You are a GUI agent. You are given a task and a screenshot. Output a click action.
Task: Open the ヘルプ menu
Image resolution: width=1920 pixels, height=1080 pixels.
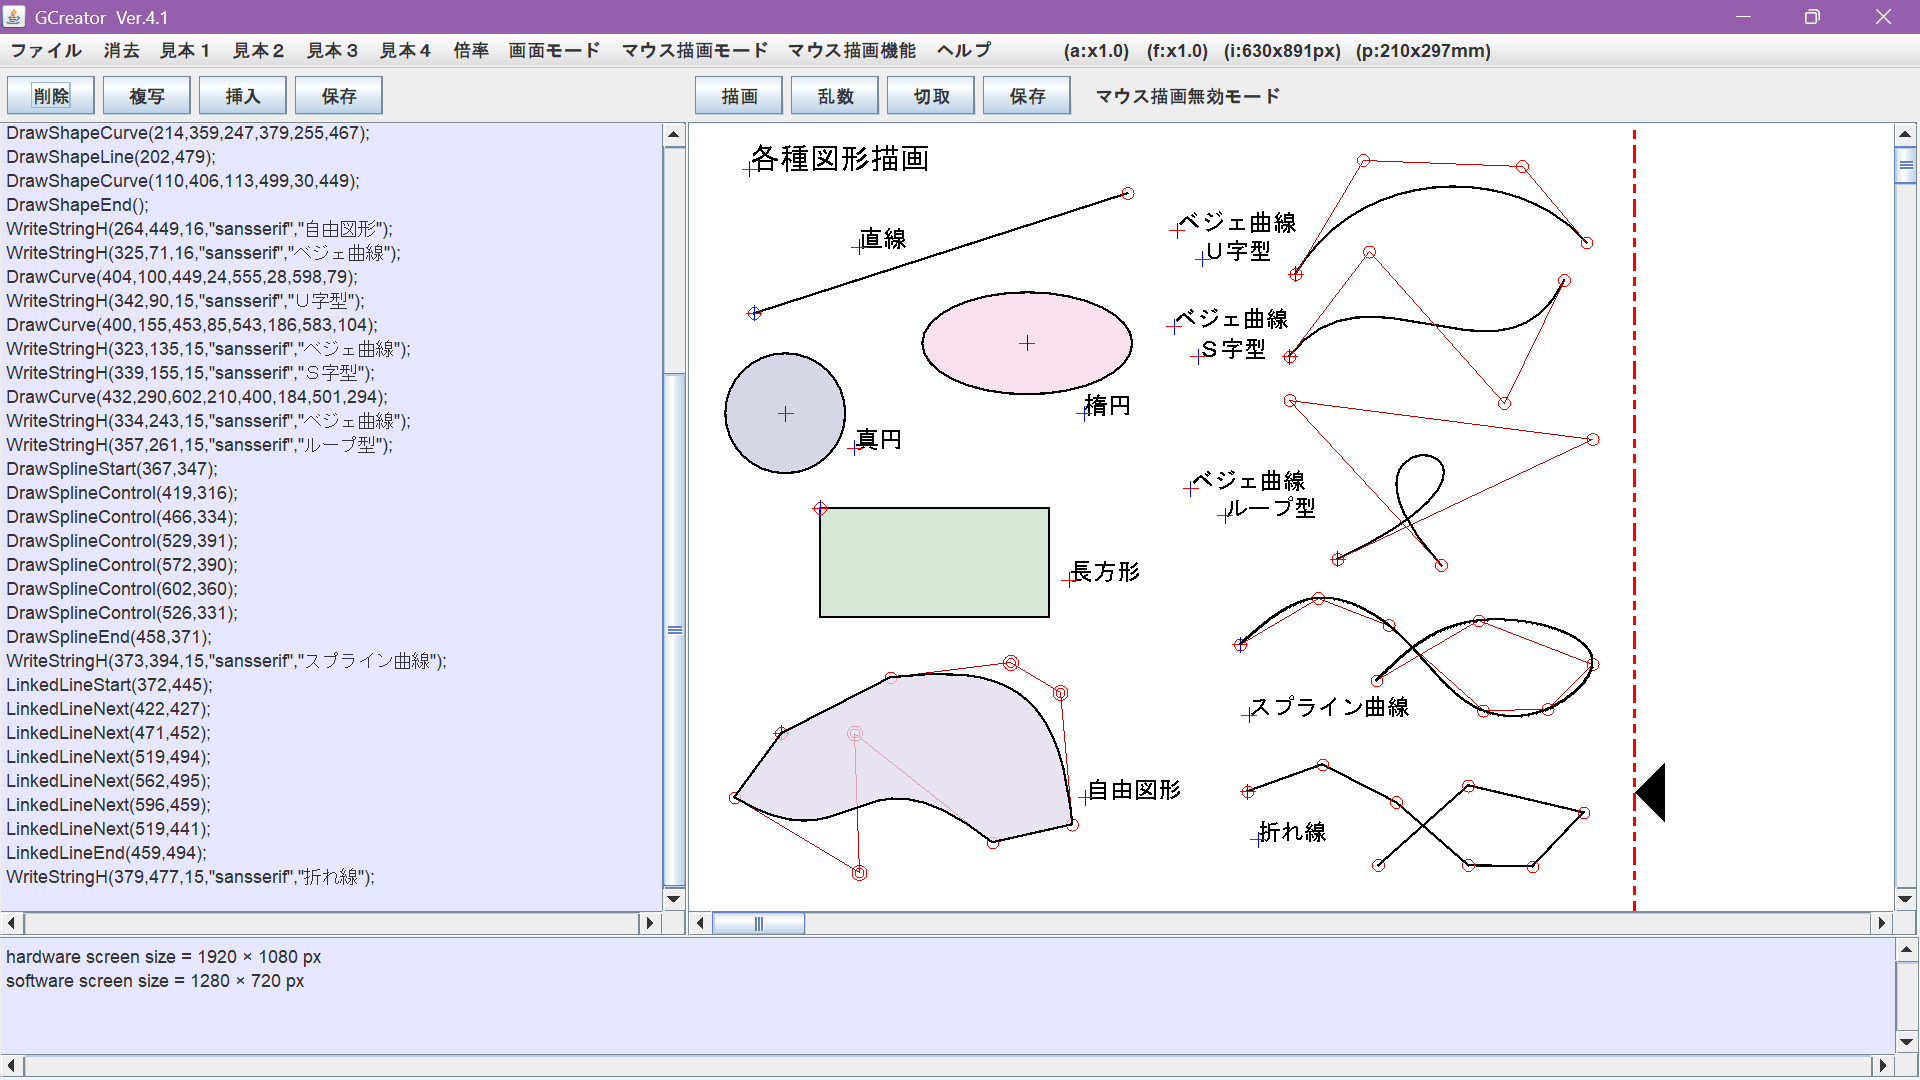tap(964, 51)
